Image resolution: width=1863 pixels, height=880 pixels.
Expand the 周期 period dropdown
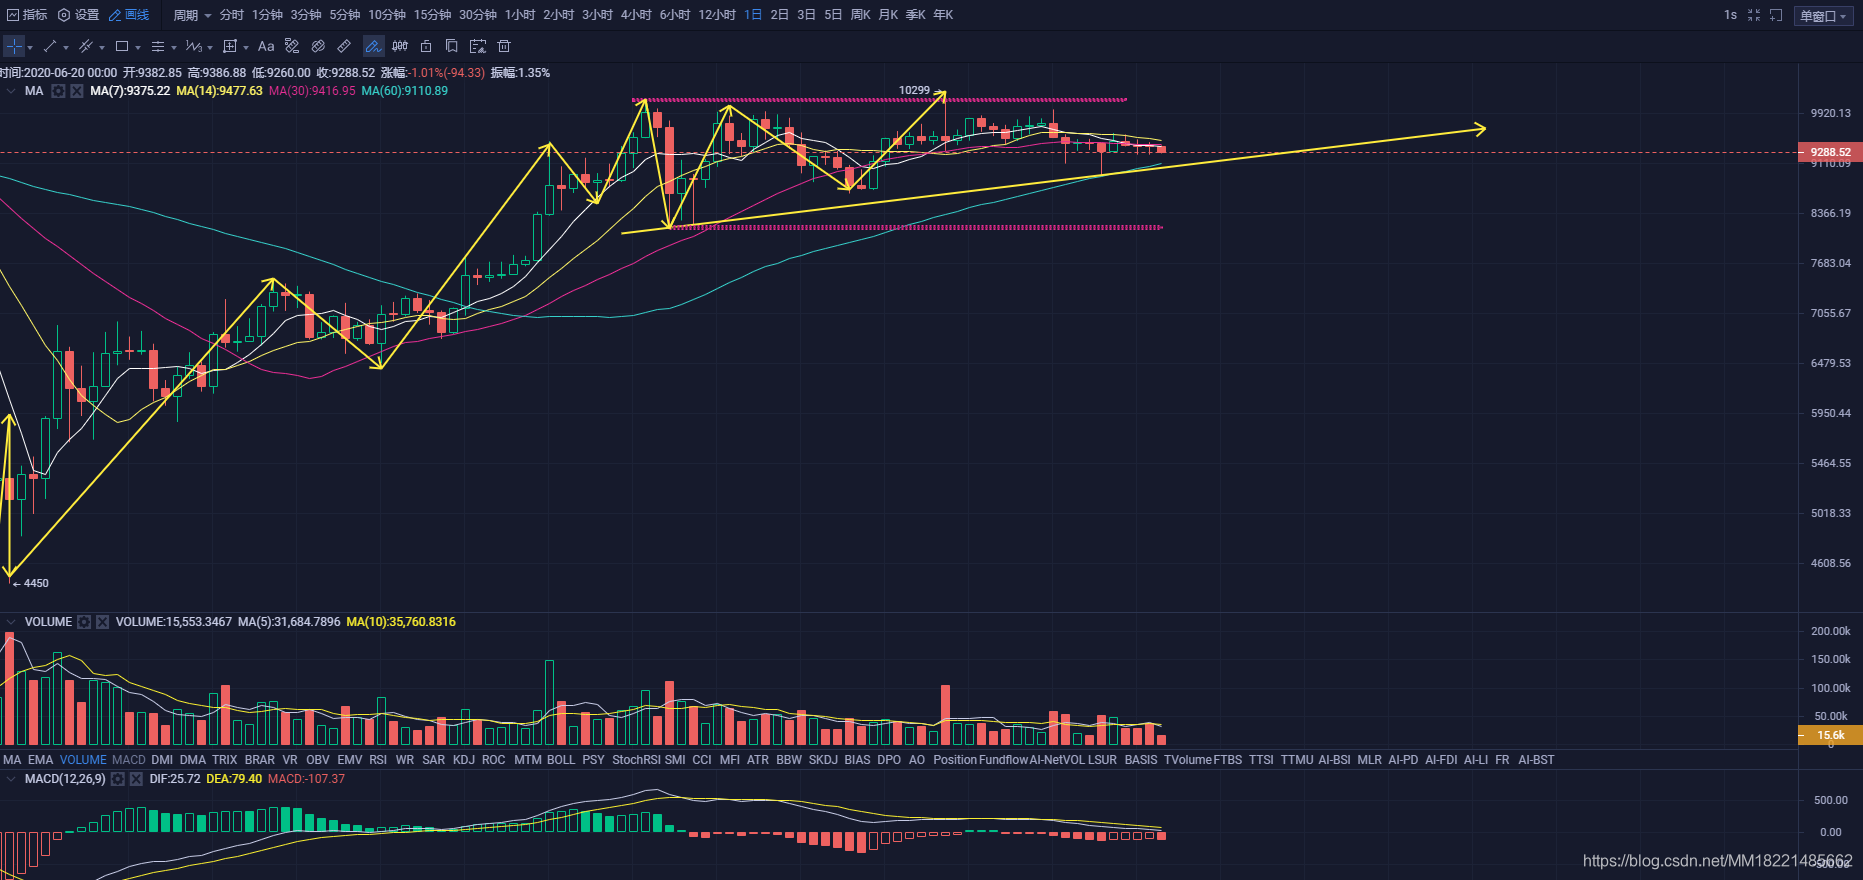[192, 15]
